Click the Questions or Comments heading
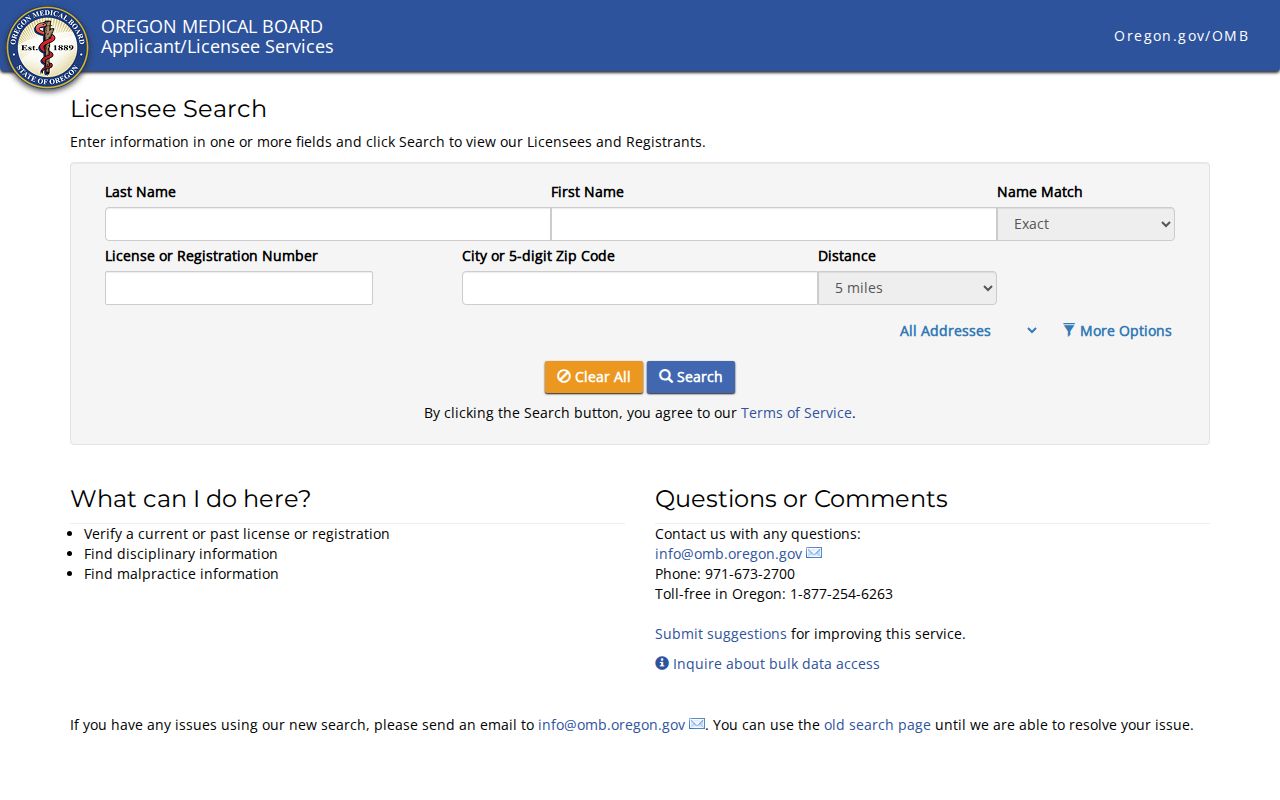This screenshot has height=800, width=1280. (x=801, y=499)
